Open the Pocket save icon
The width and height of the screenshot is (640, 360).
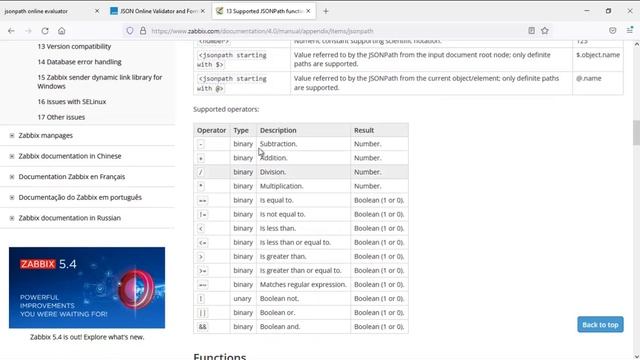point(612,31)
